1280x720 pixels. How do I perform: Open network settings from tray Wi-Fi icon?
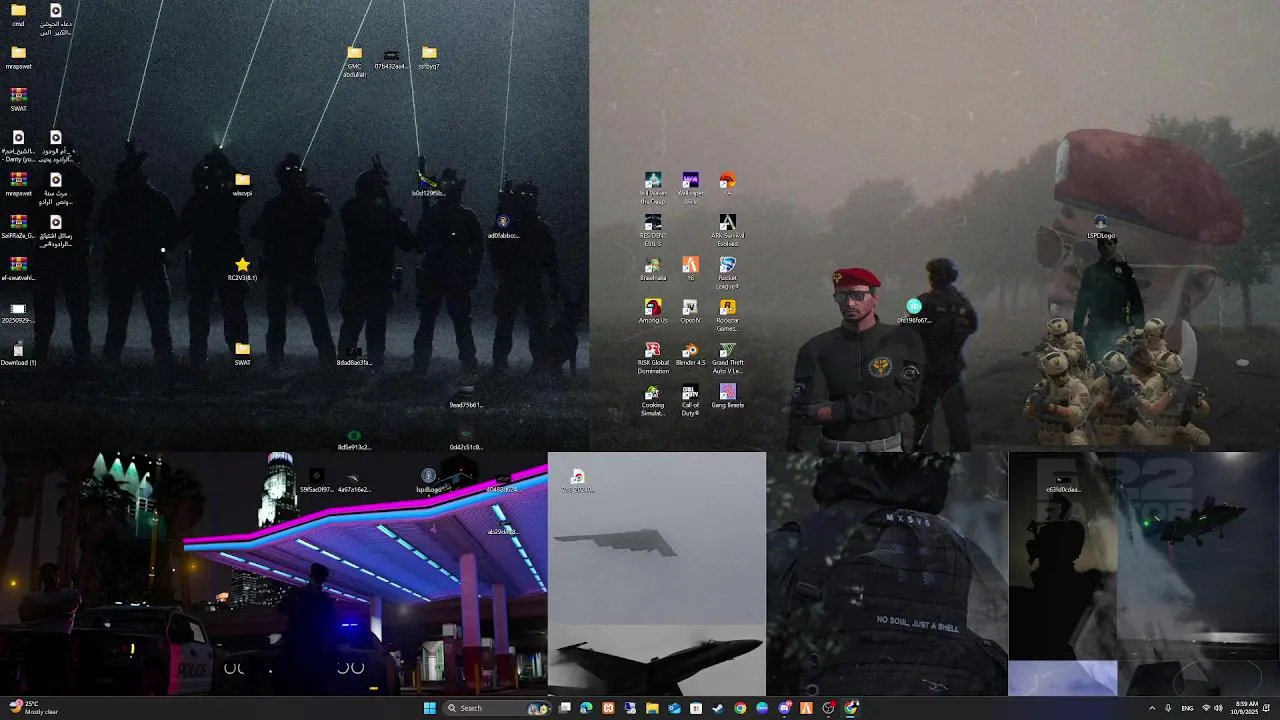click(1206, 708)
